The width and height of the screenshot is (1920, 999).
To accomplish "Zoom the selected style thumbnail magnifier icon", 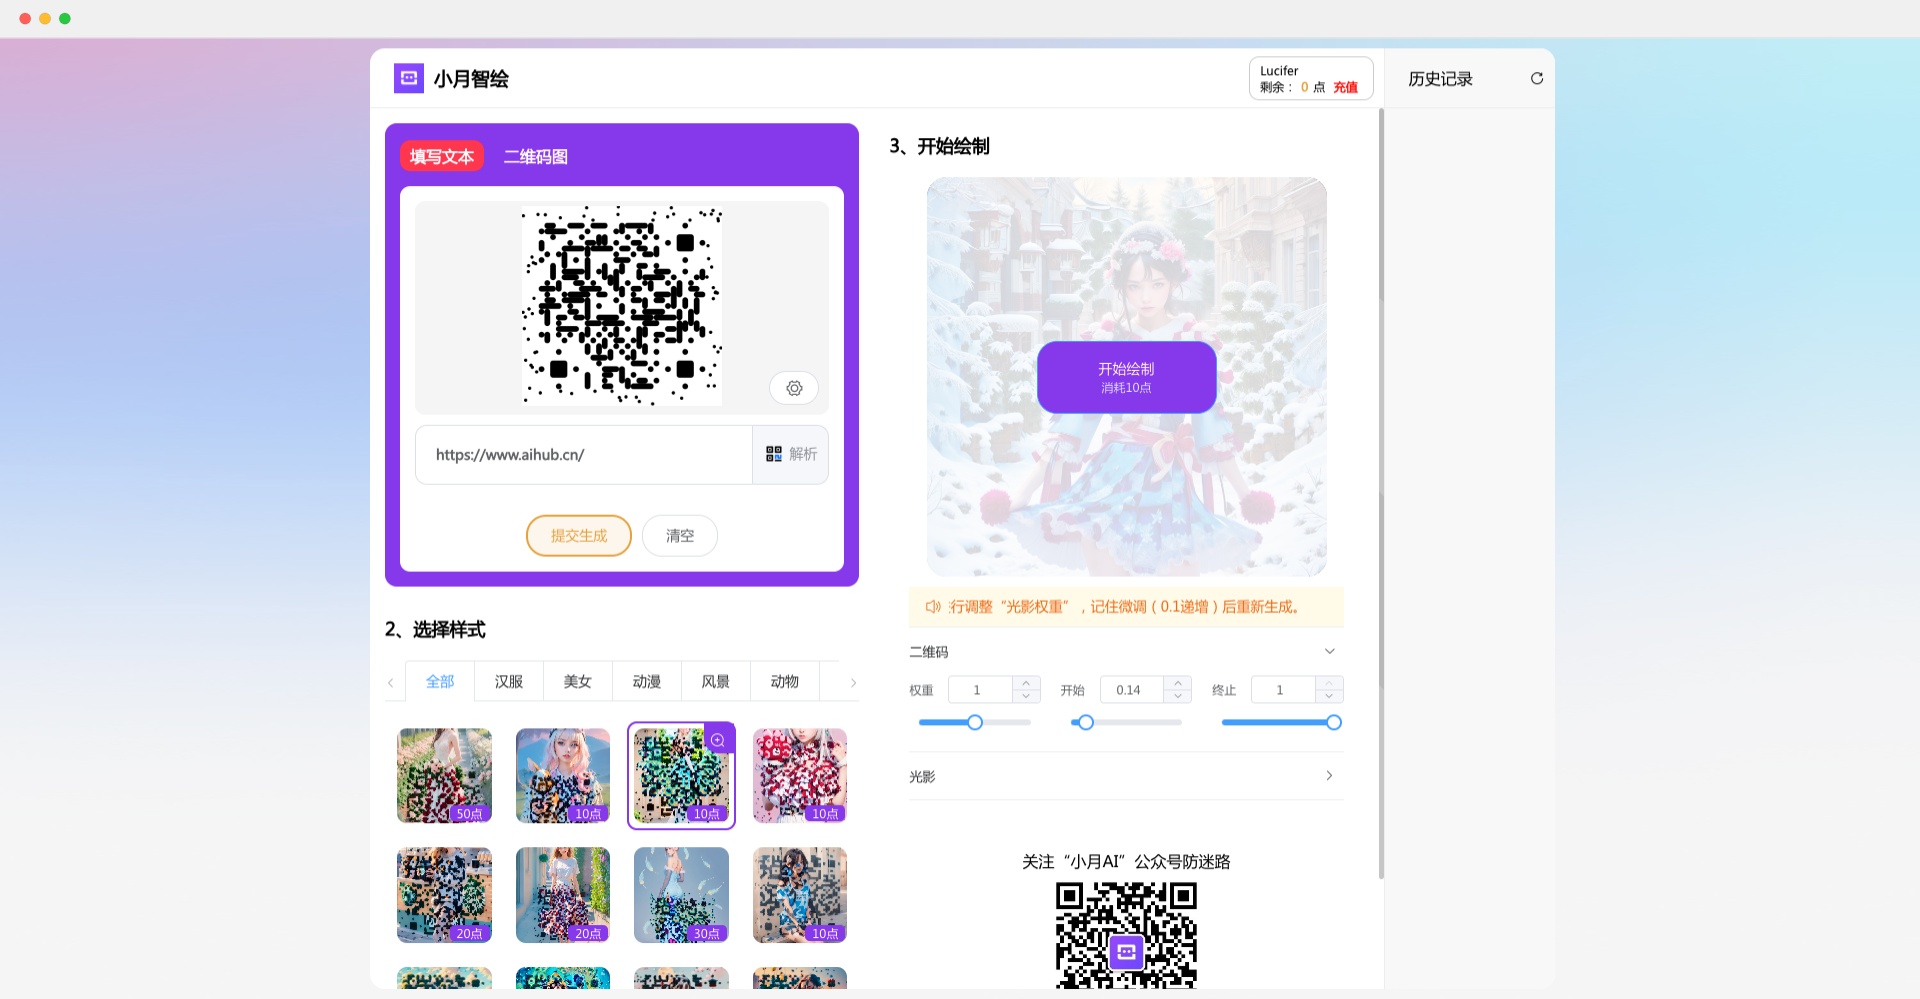I will pyautogui.click(x=718, y=740).
